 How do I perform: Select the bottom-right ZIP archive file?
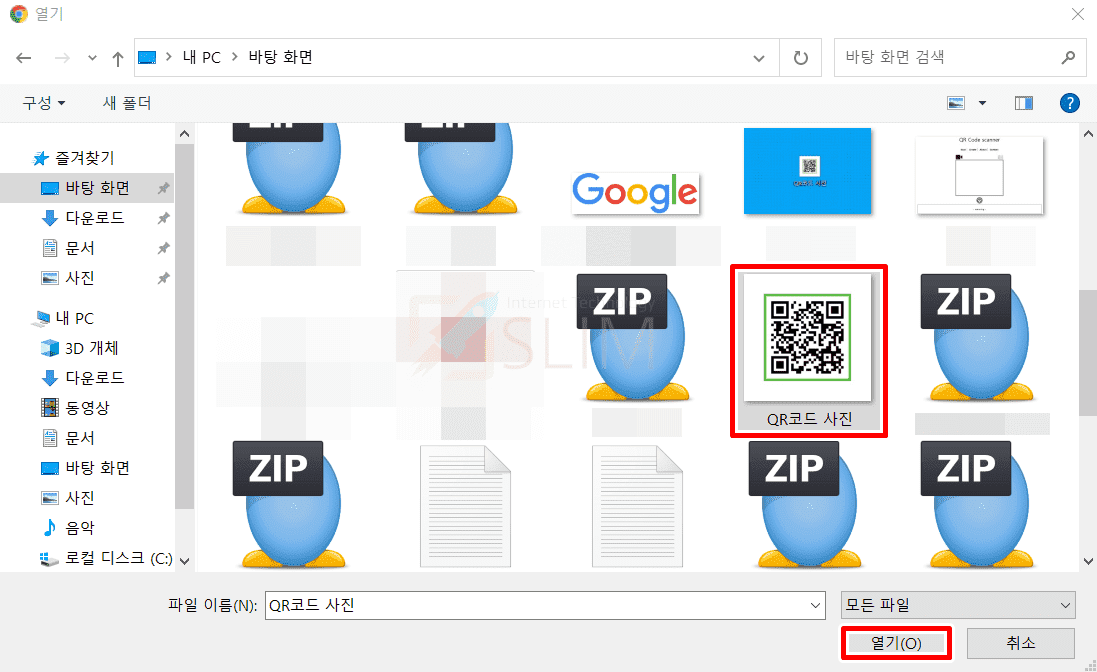coord(979,505)
